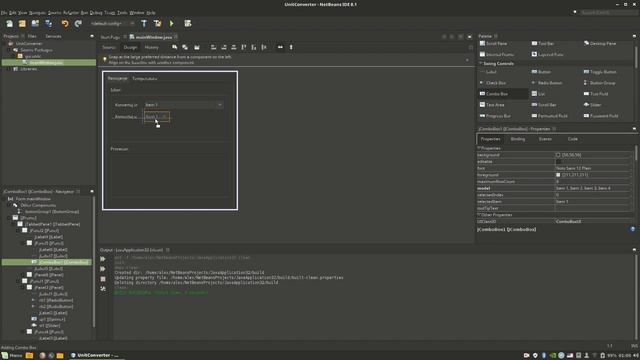This screenshot has width=640, height=360.
Task: Edit the model property value
Action: click(x=592, y=188)
